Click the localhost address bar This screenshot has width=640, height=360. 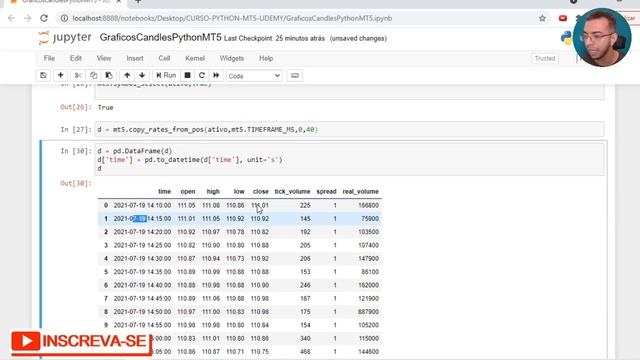232,18
